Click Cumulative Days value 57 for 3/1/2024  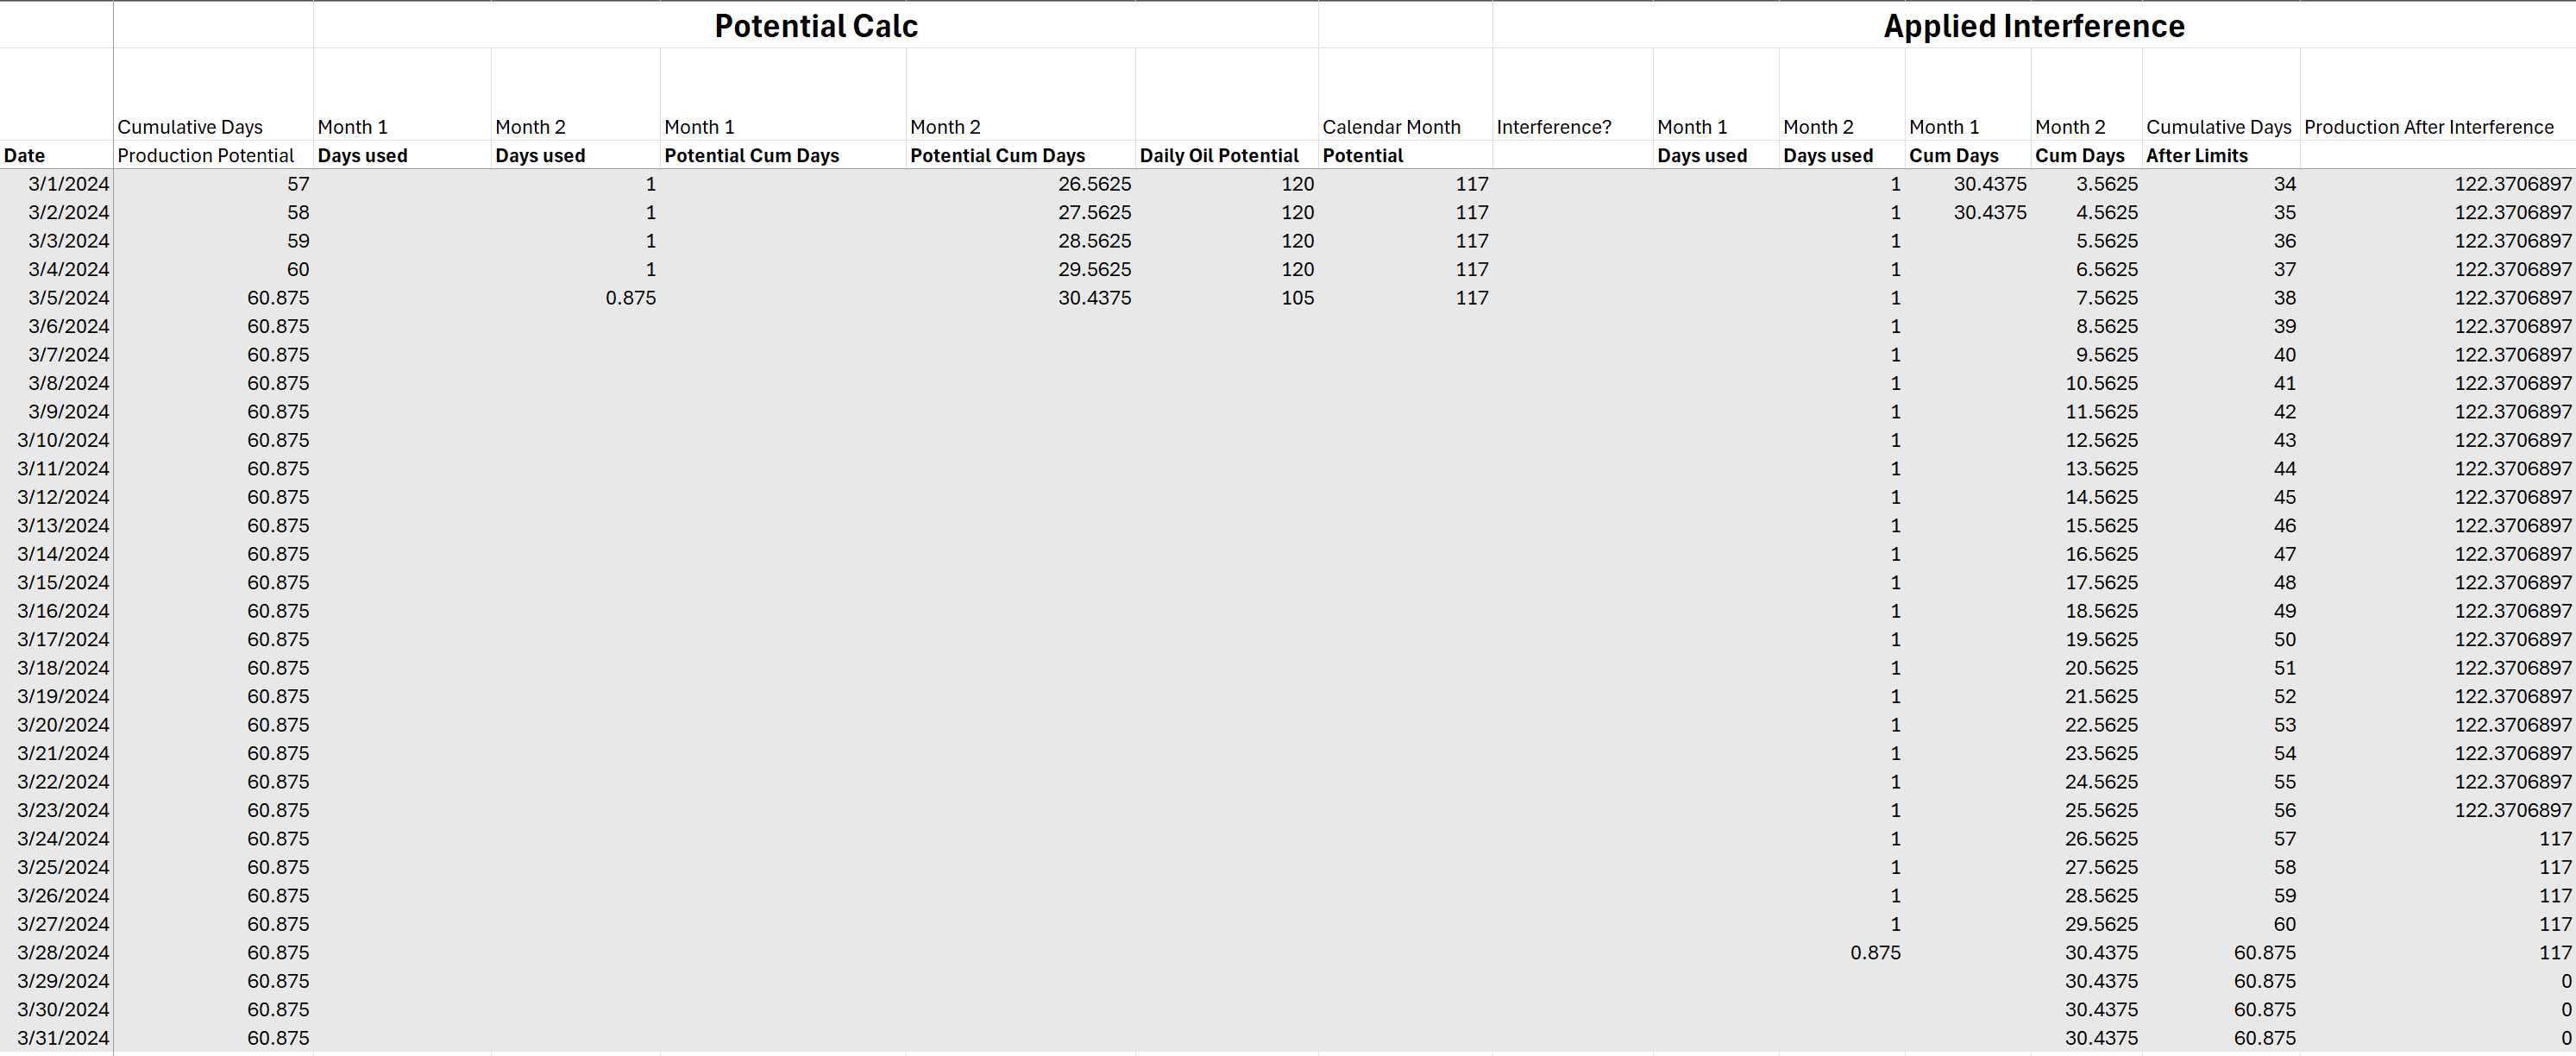tap(297, 184)
